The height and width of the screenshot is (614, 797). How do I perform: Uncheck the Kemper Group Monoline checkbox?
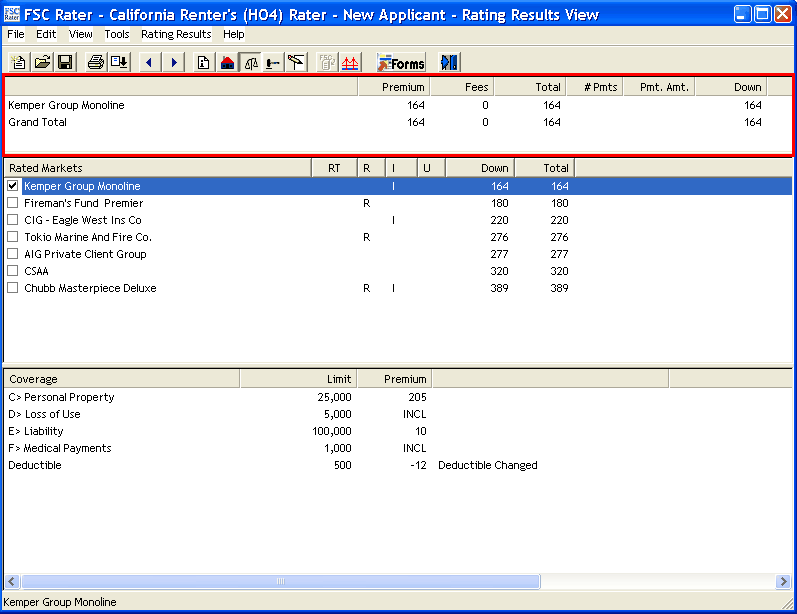click(x=13, y=186)
